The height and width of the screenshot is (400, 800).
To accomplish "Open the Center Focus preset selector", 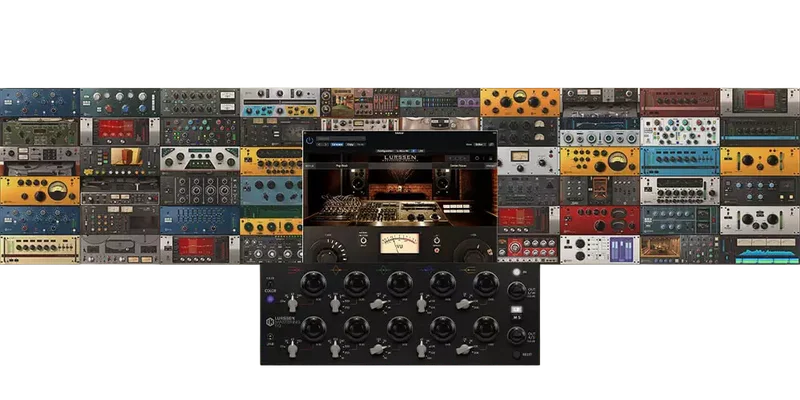I will [459, 166].
